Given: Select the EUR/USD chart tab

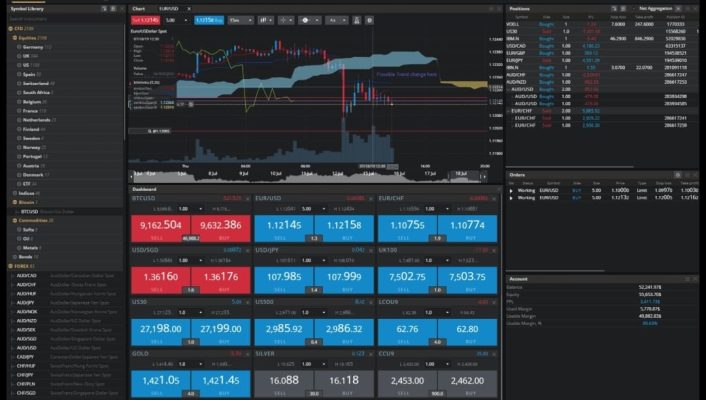Looking at the screenshot, I should (169, 9).
